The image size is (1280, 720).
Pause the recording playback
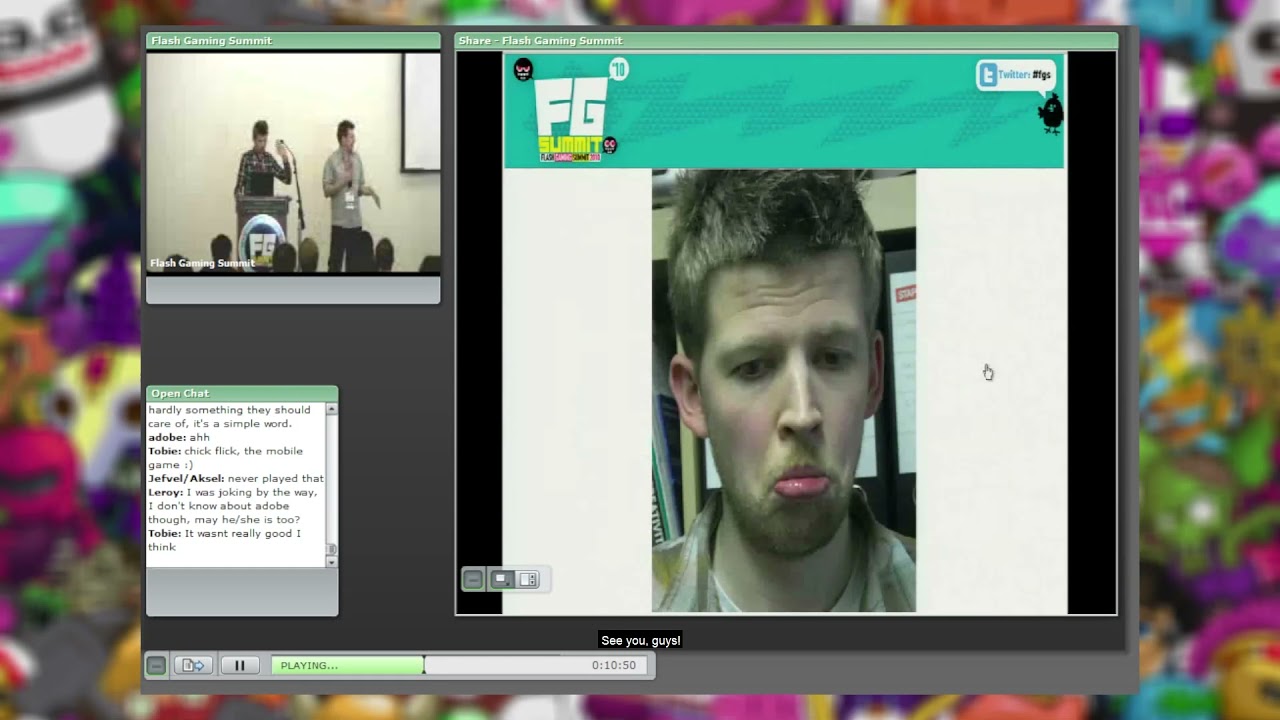tap(240, 665)
